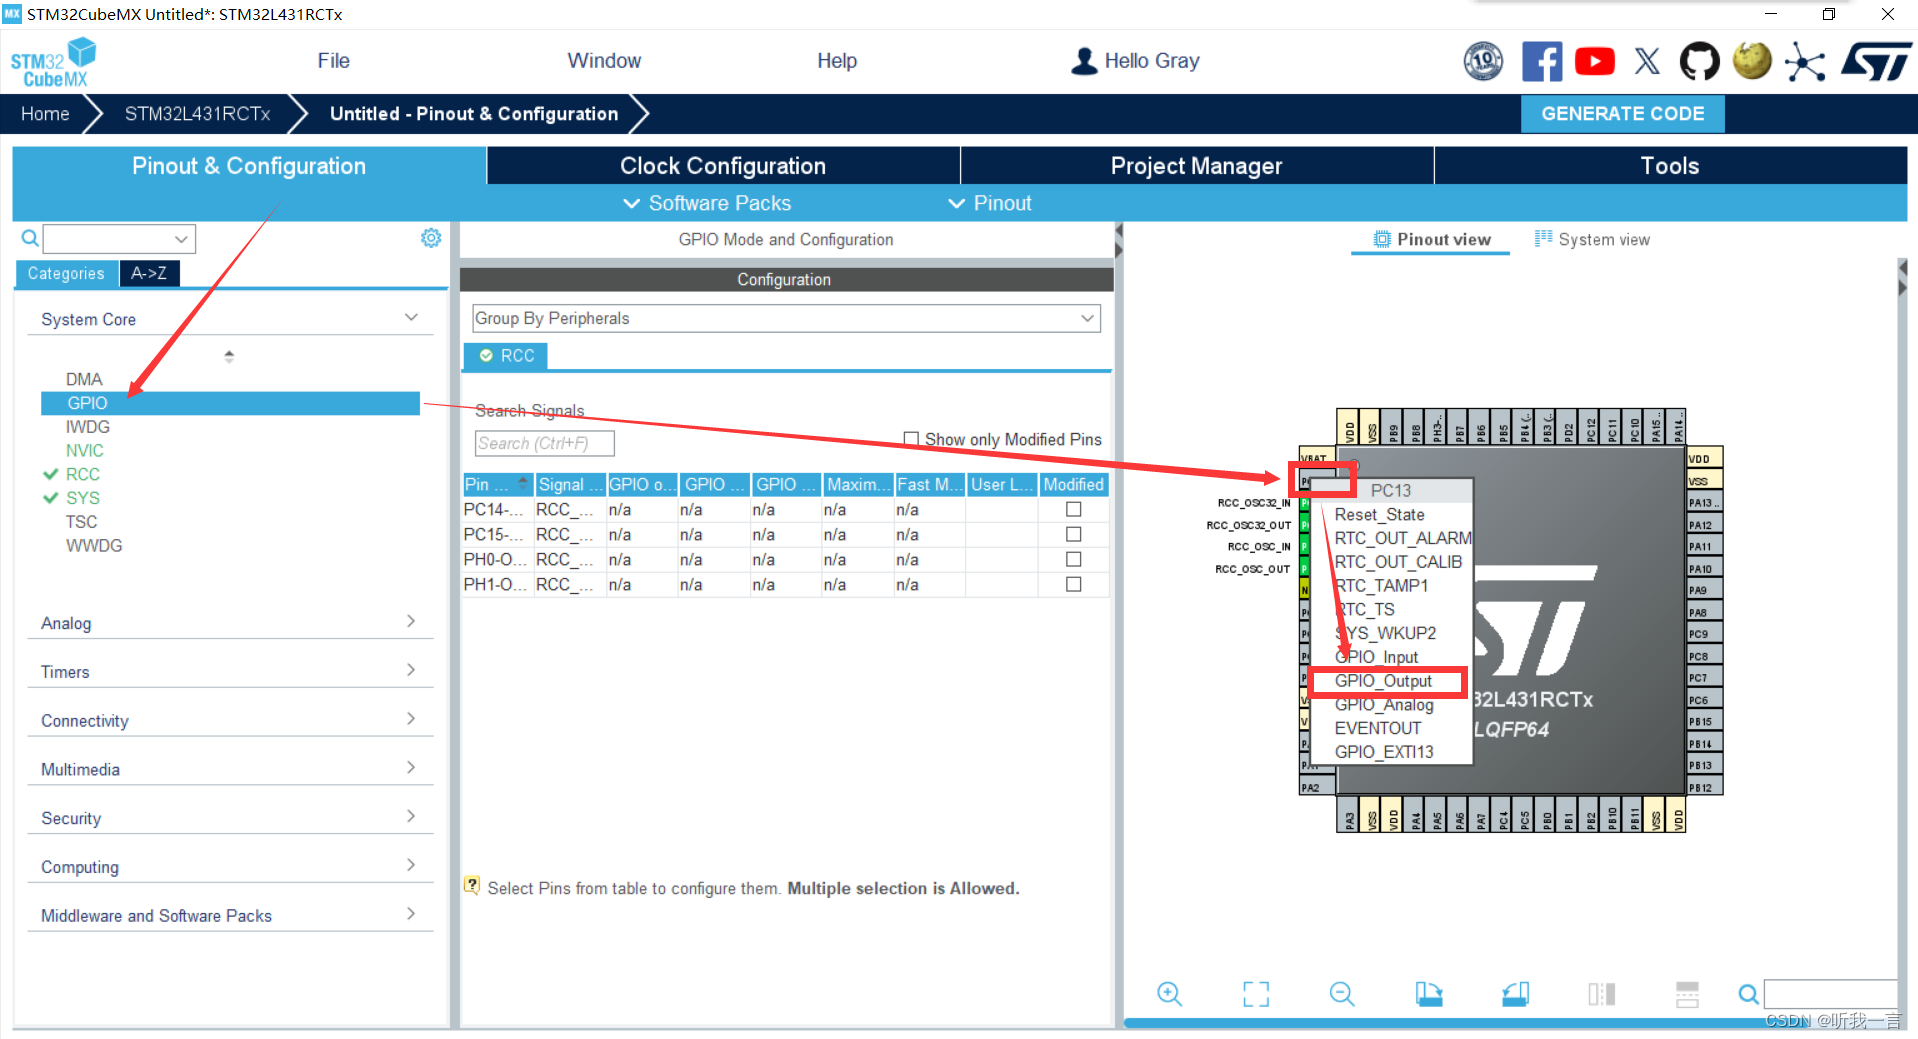Screen dimensions: 1918x1039
Task: Open the Help menu
Action: [837, 61]
